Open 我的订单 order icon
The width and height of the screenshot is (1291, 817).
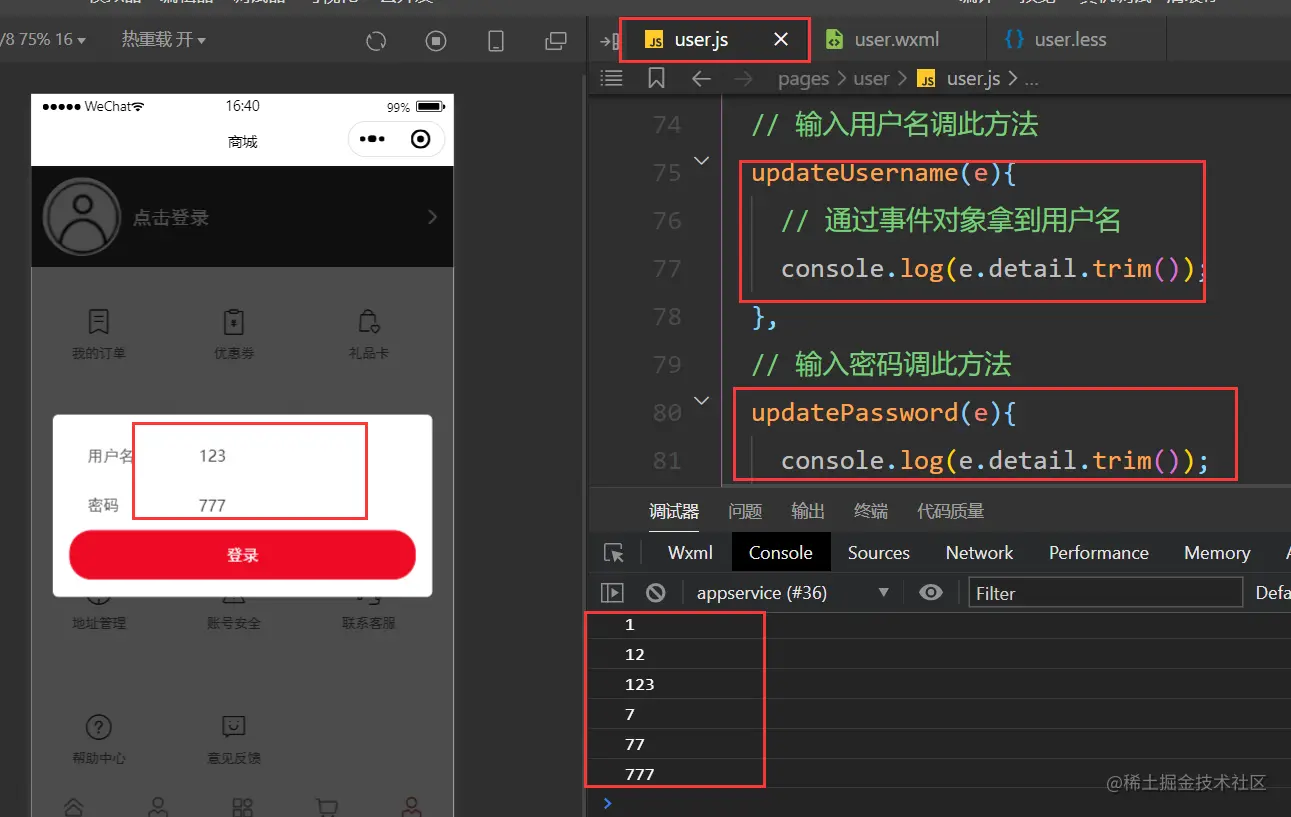pyautogui.click(x=98, y=321)
